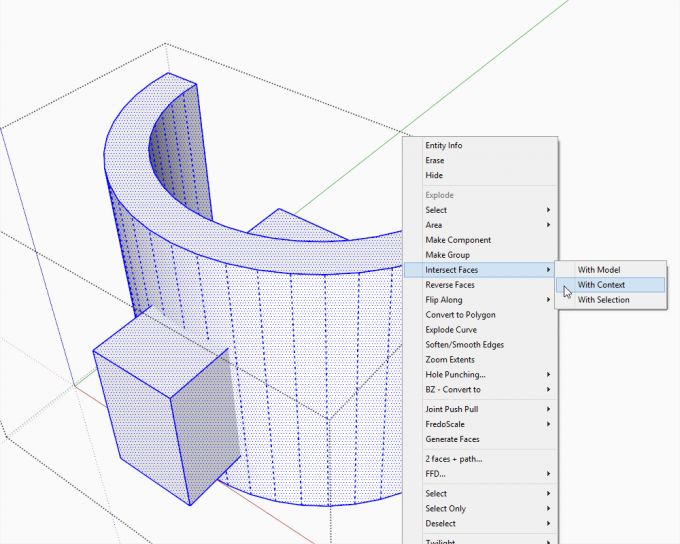Choose Erase in the context menu

pyautogui.click(x=435, y=161)
